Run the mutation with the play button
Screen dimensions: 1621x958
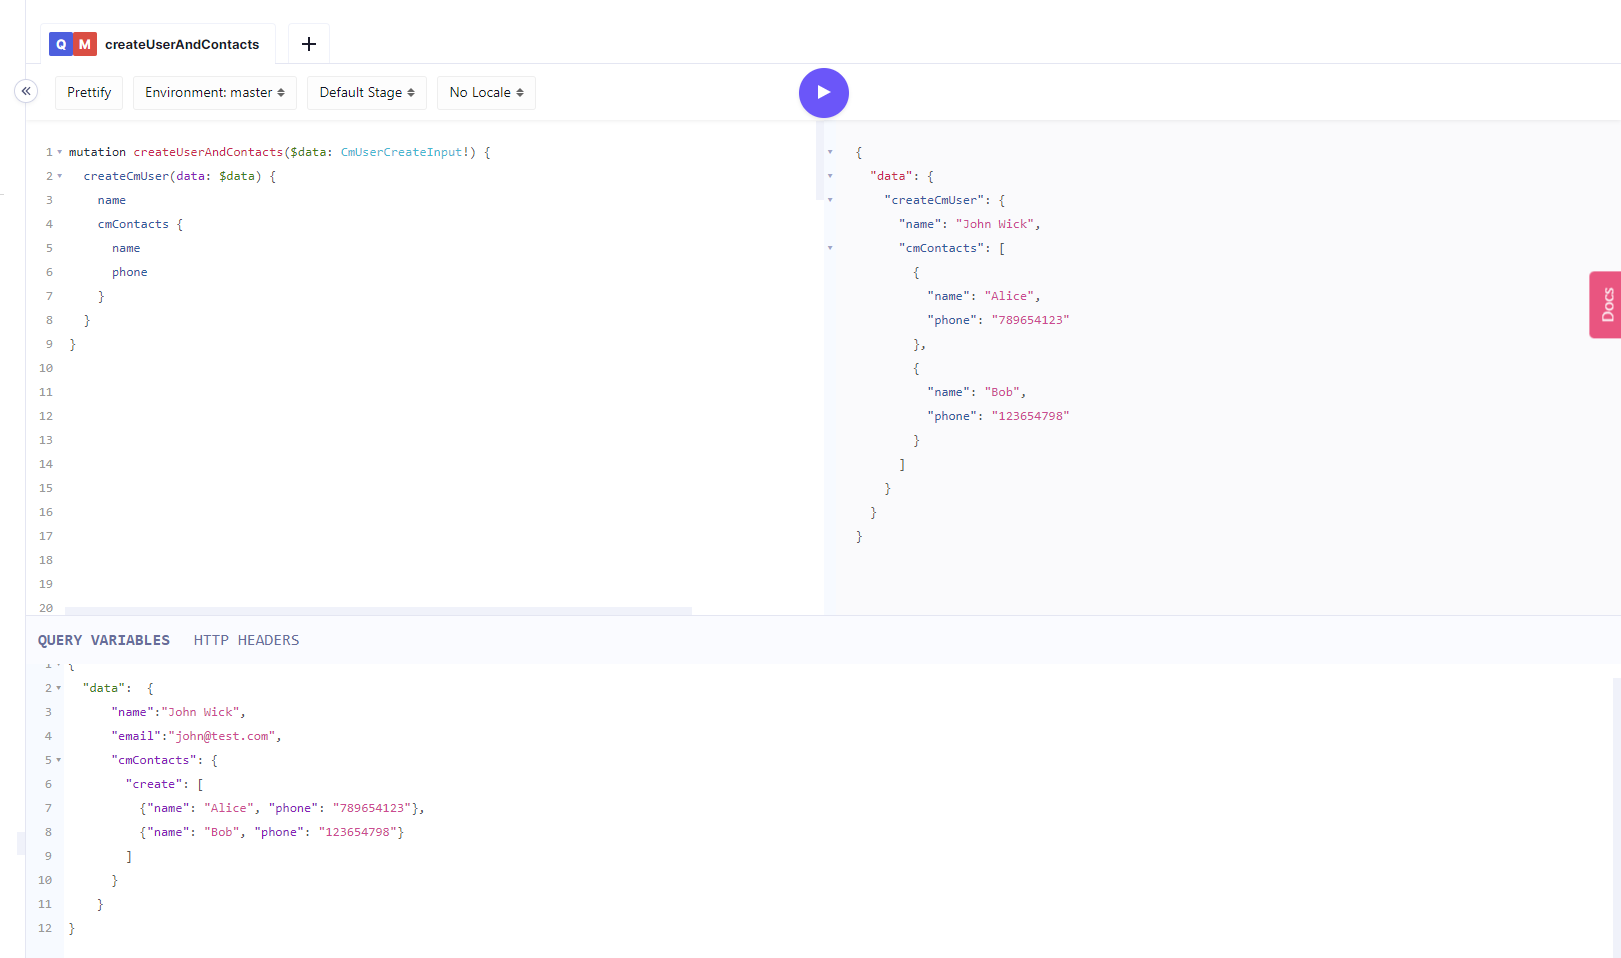[823, 93]
